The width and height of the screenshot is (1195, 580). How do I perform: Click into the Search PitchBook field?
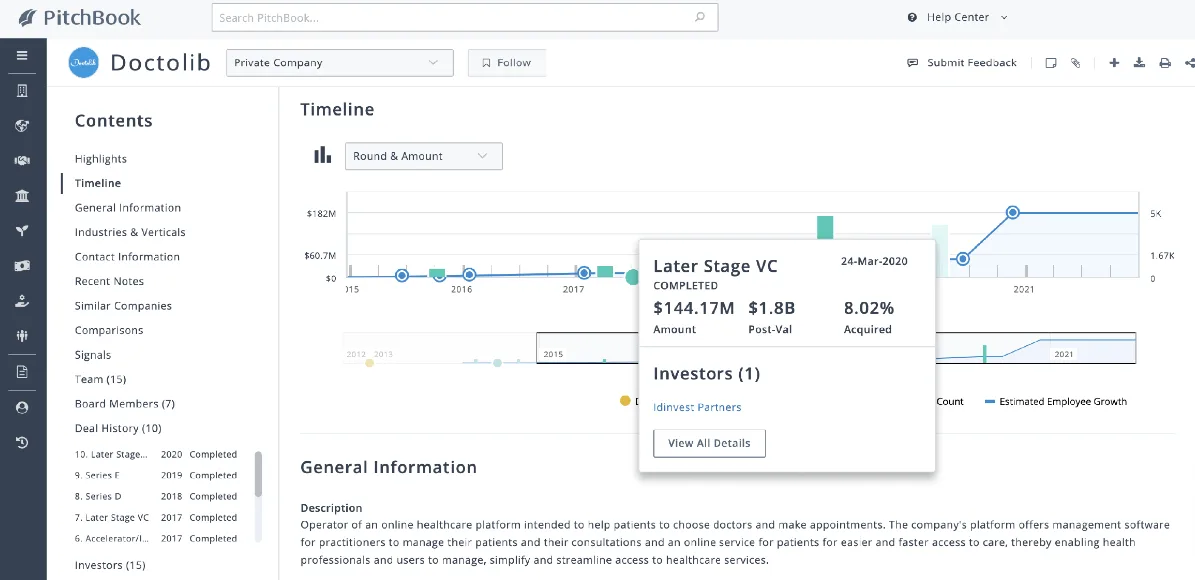(465, 17)
